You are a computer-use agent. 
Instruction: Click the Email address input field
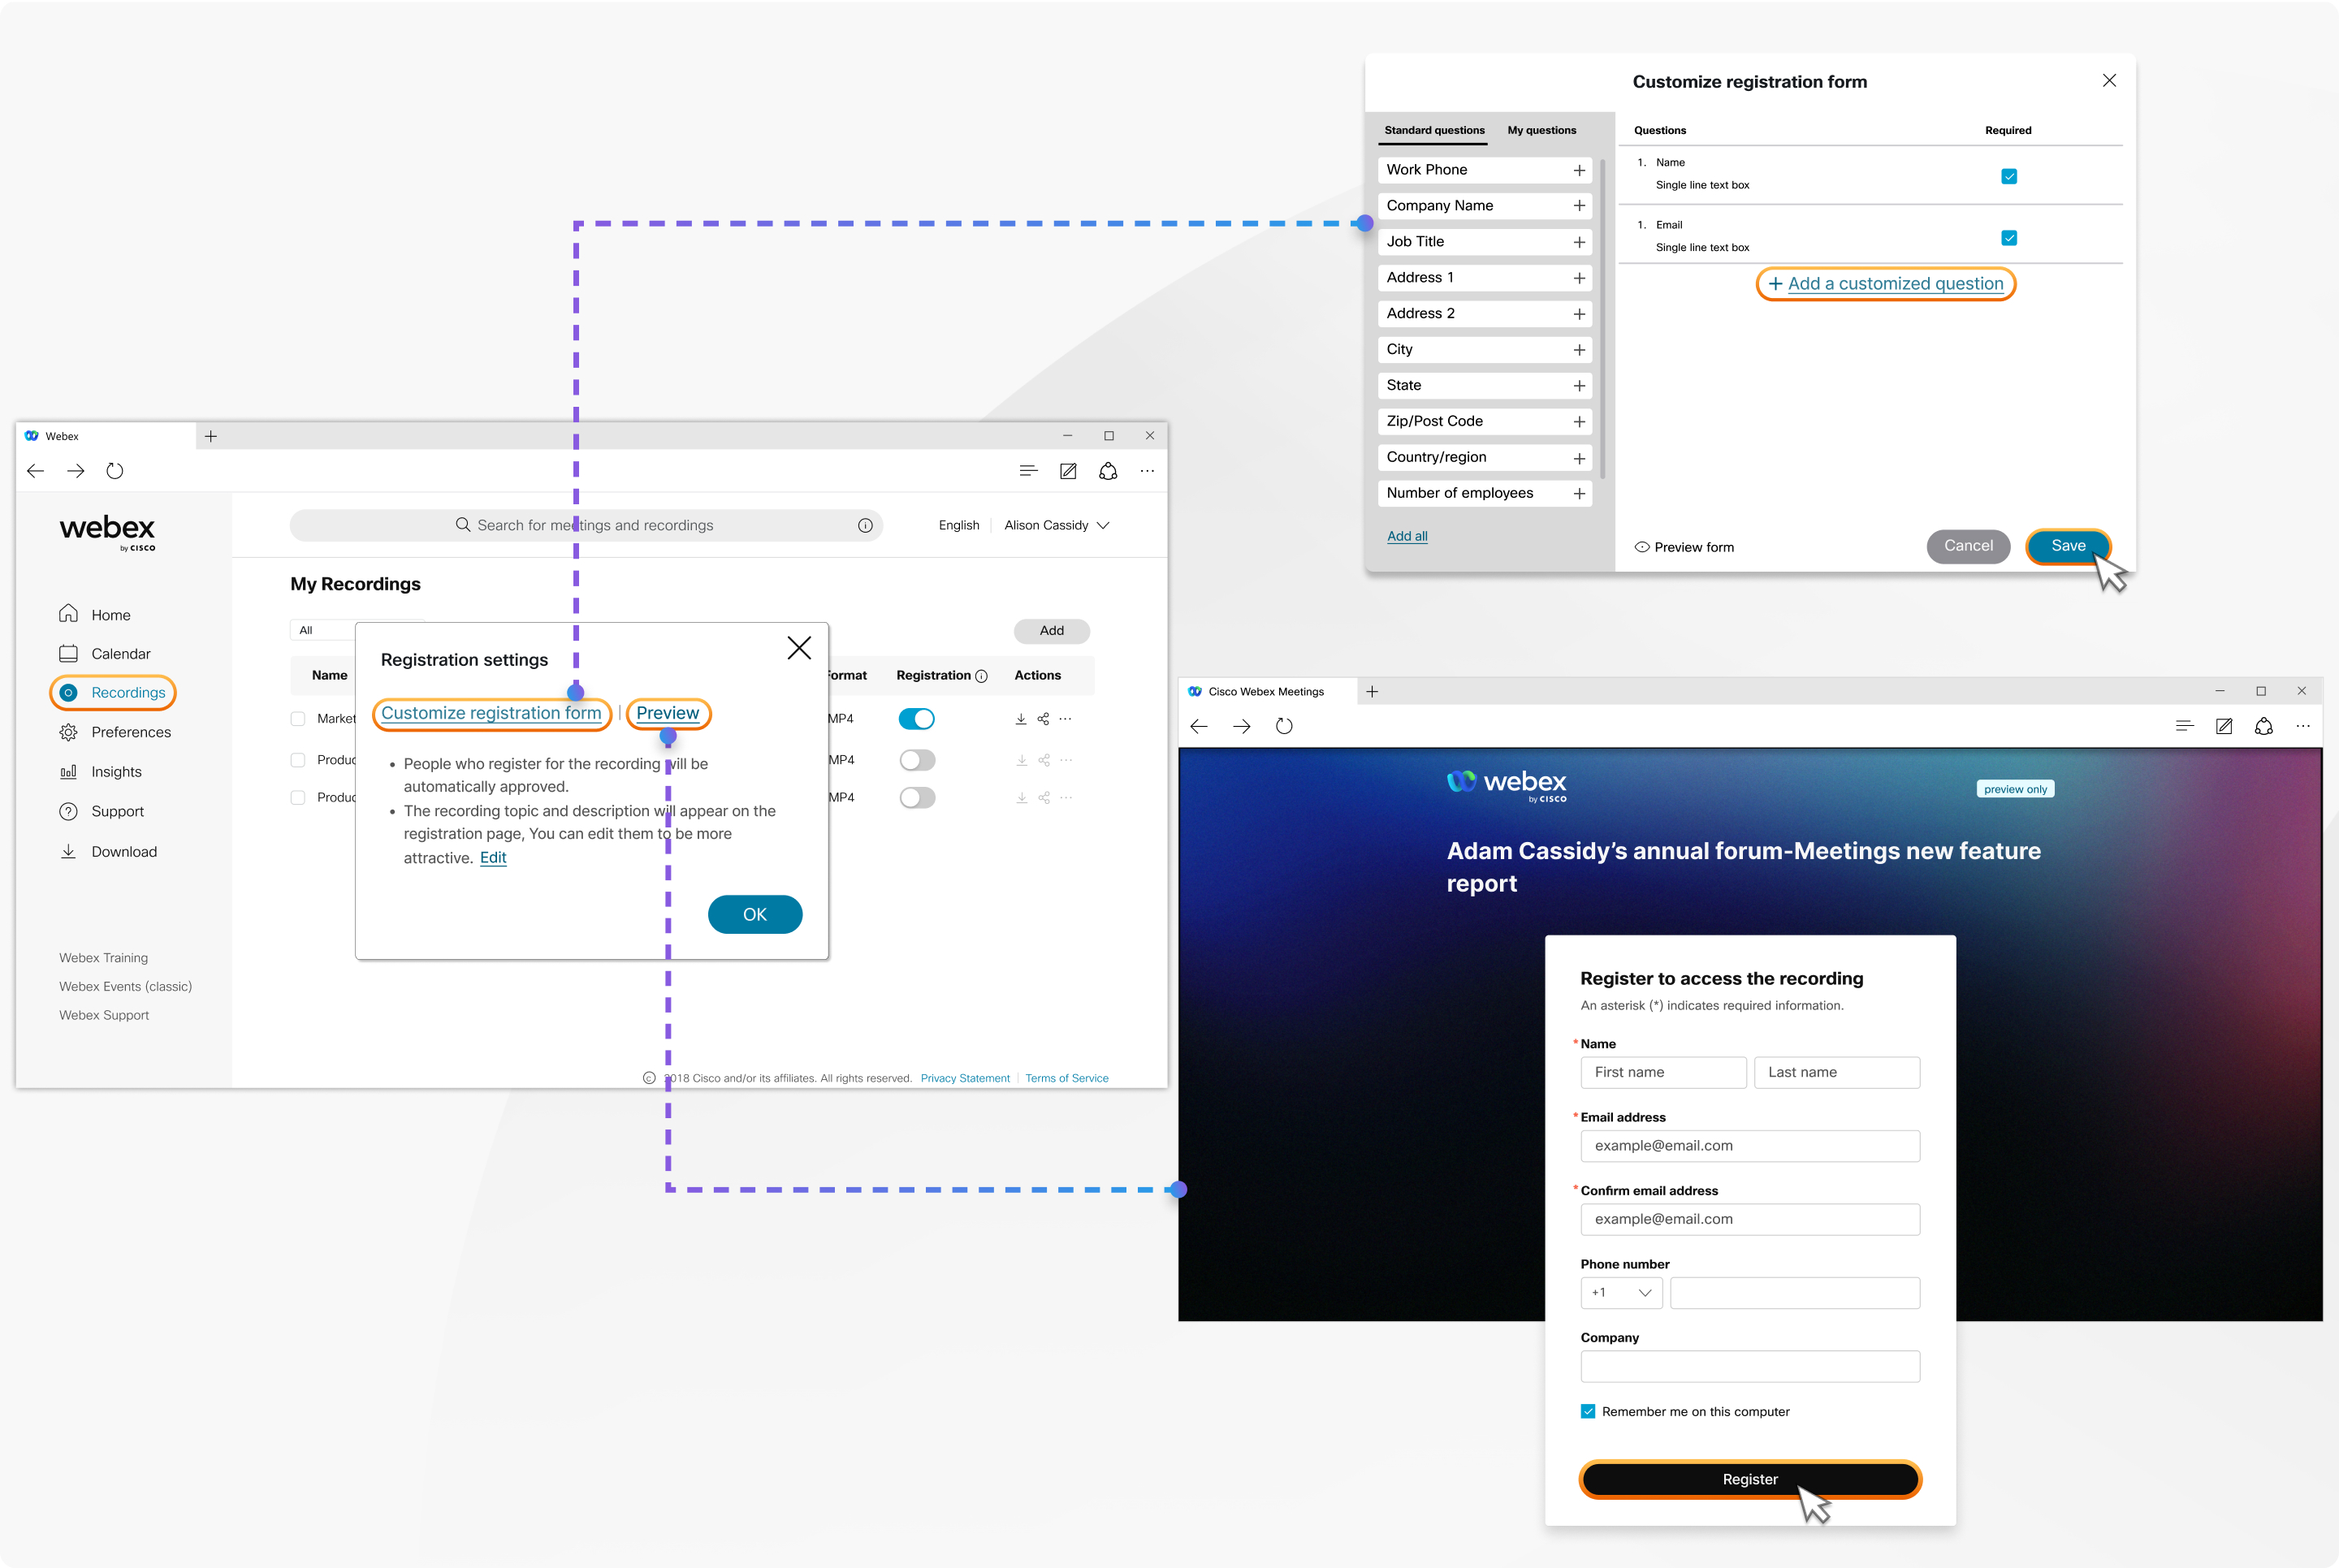pyautogui.click(x=1749, y=1145)
